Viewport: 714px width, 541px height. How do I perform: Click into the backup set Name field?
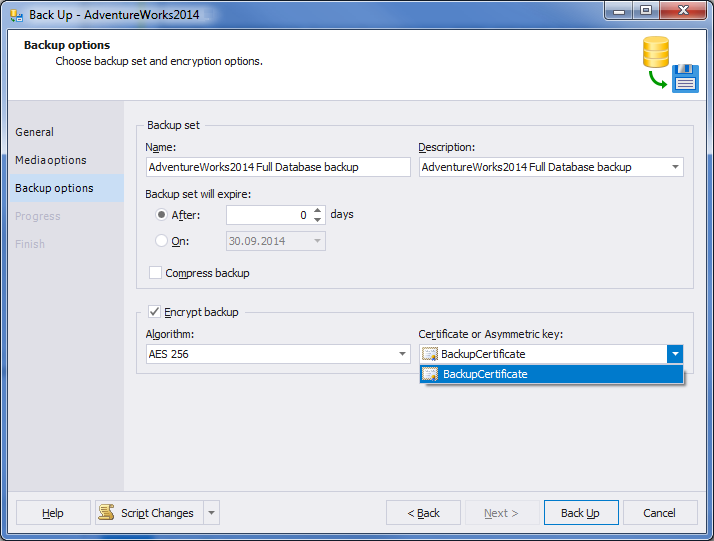point(278,167)
